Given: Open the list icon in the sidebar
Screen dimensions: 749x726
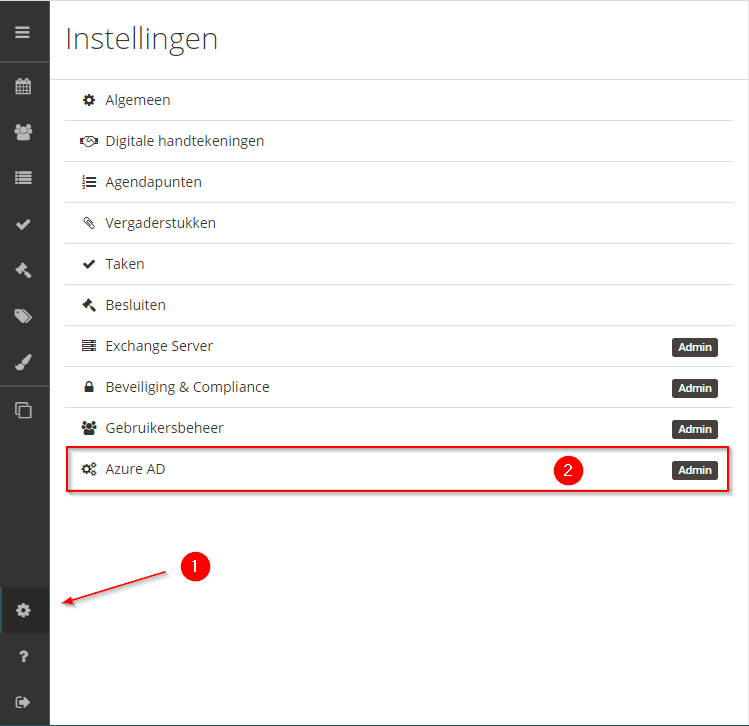Looking at the screenshot, I should 23,178.
